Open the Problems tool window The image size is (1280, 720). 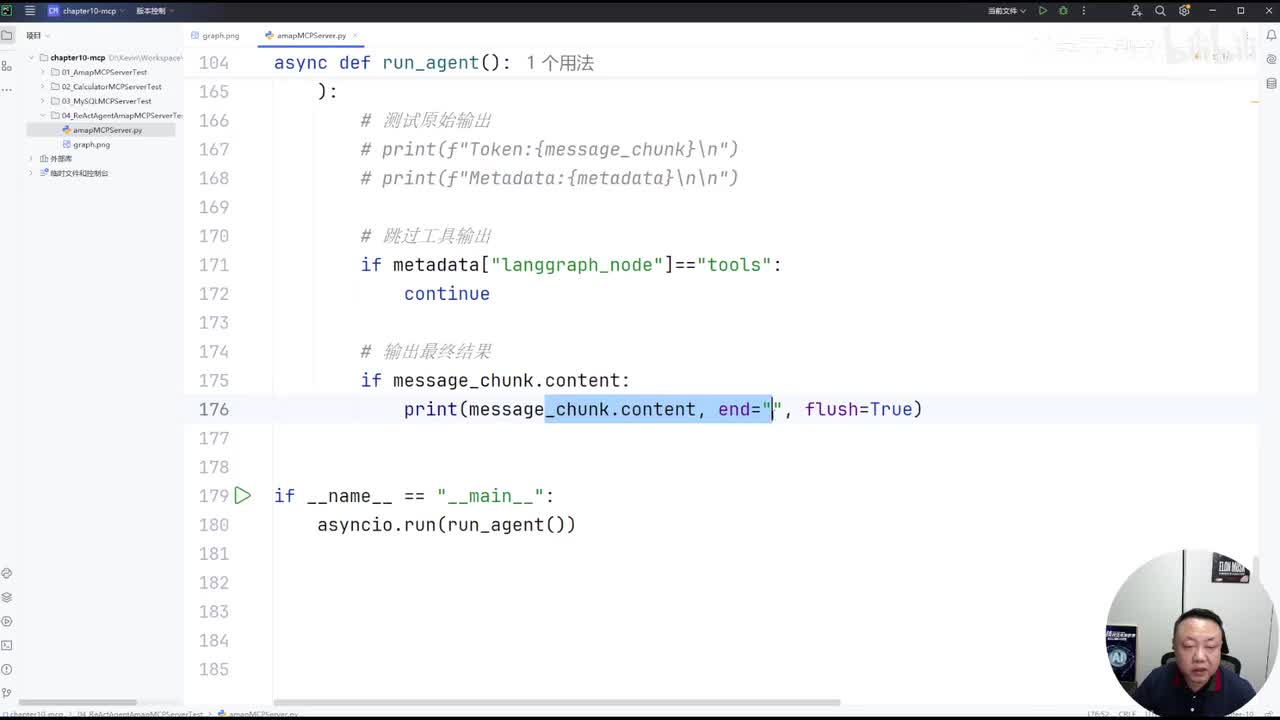[7, 670]
